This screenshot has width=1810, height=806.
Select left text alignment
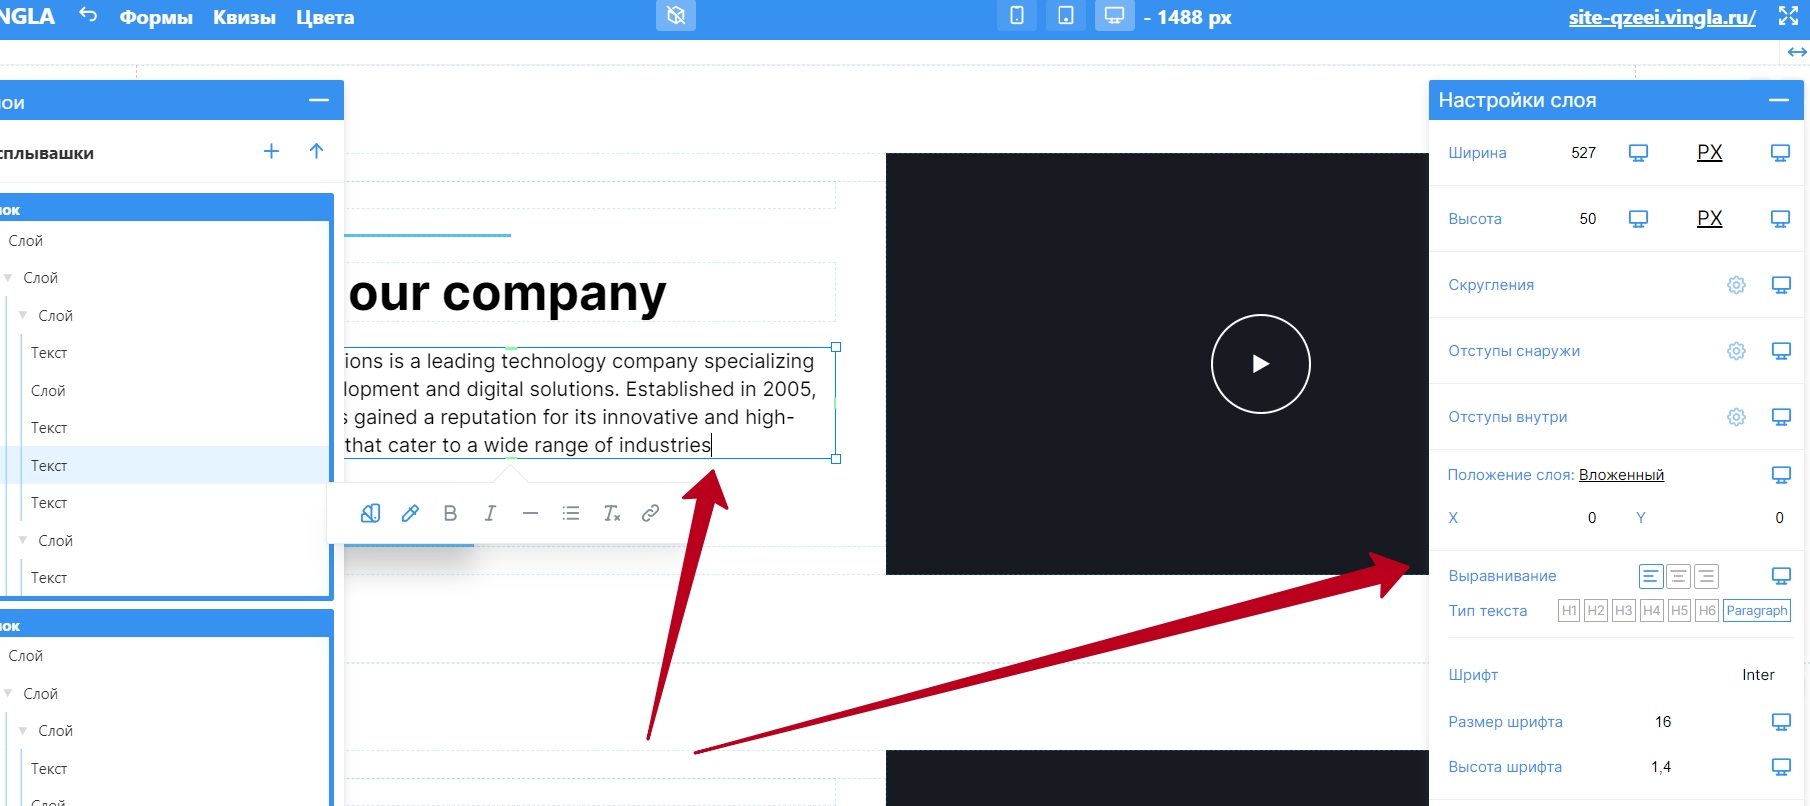(1651, 576)
